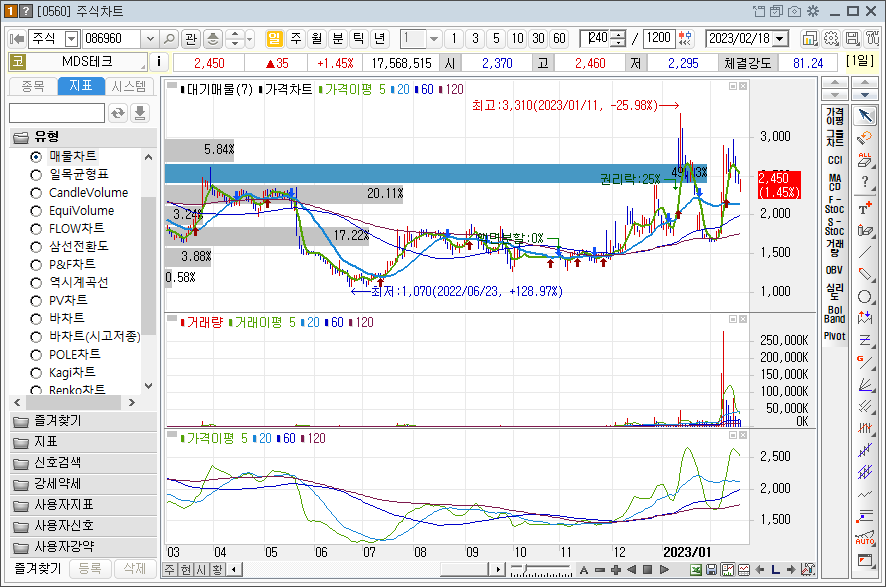Click the question mark help tool
Image resolution: width=886 pixels, height=587 pixels.
[865, 182]
